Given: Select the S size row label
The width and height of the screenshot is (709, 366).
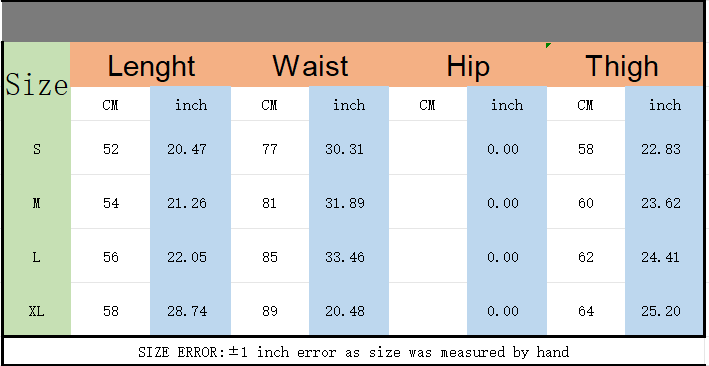Looking at the screenshot, I should point(37,148).
